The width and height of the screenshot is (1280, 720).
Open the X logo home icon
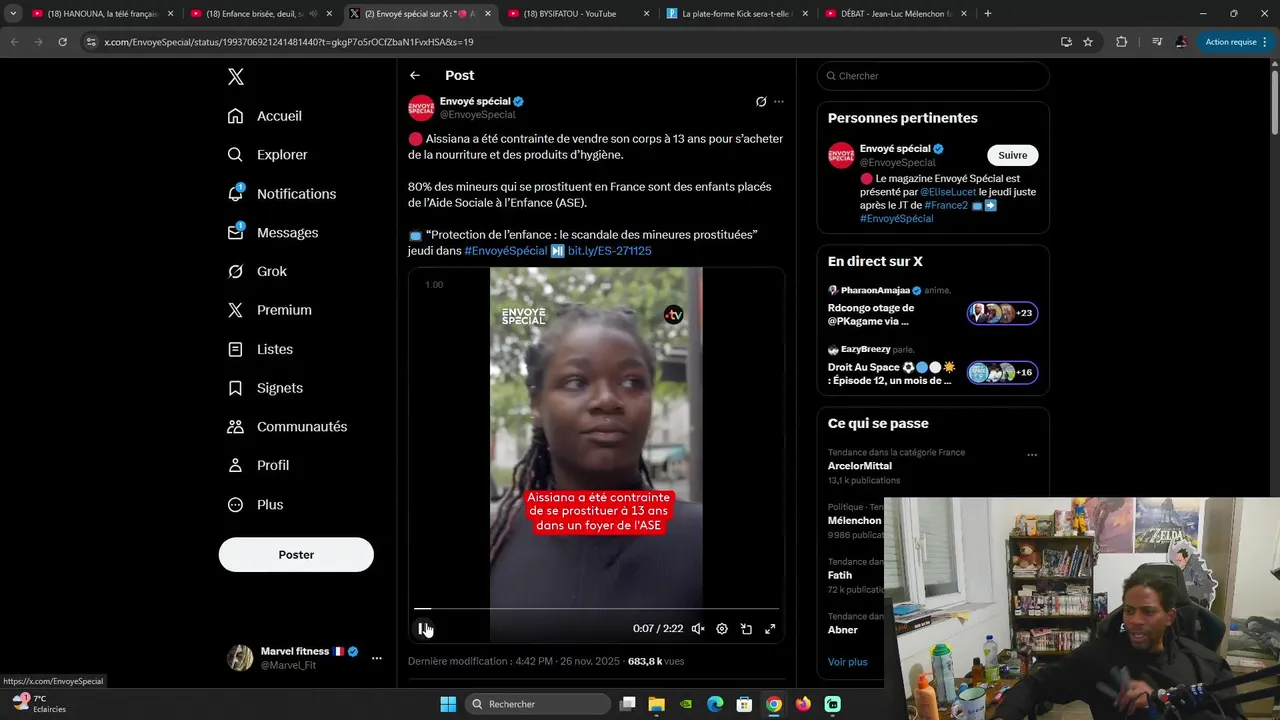tap(235, 77)
